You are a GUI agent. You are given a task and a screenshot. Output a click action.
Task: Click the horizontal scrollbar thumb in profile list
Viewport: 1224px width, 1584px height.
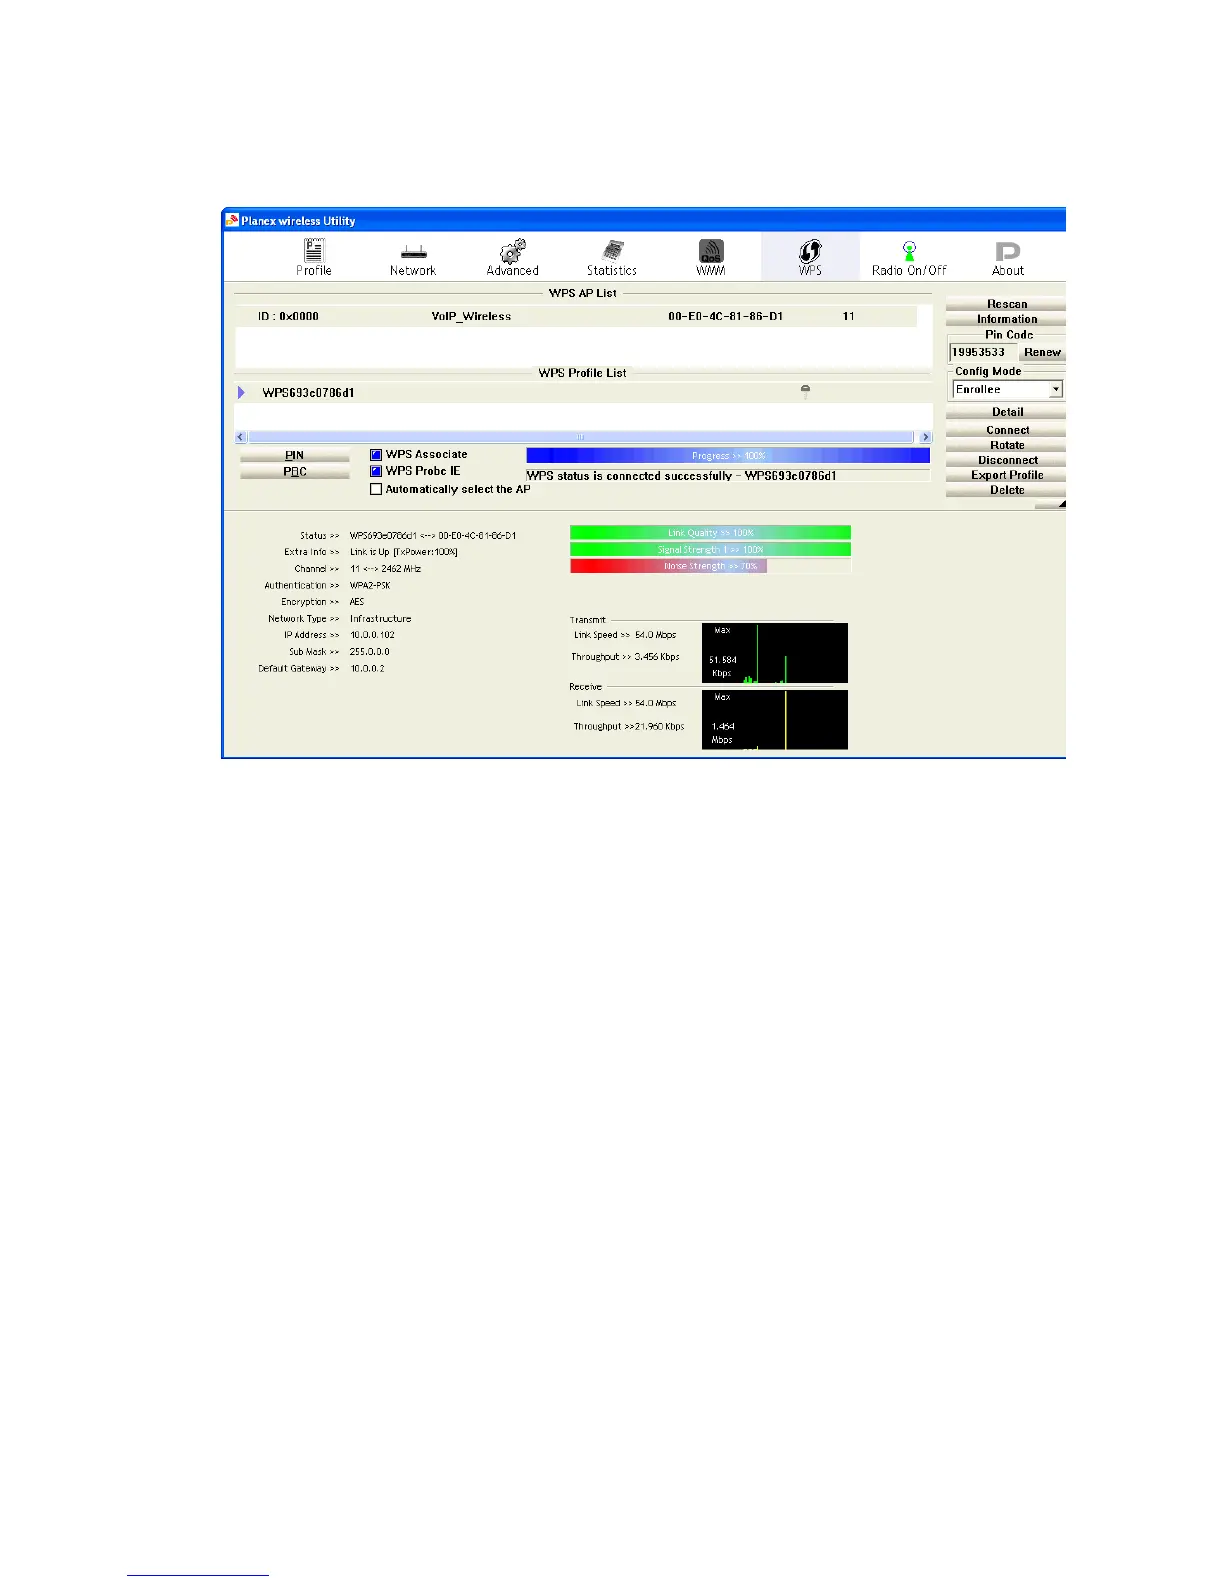pos(580,437)
